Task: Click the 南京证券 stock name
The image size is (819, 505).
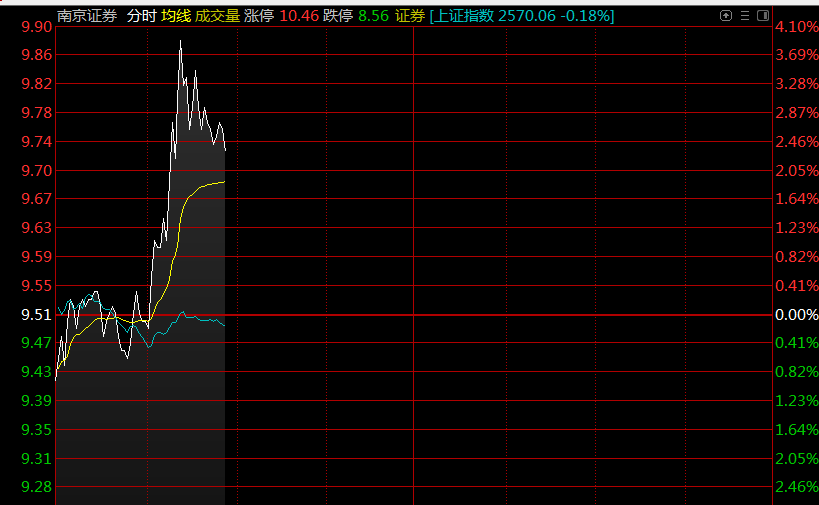Action: pos(86,16)
